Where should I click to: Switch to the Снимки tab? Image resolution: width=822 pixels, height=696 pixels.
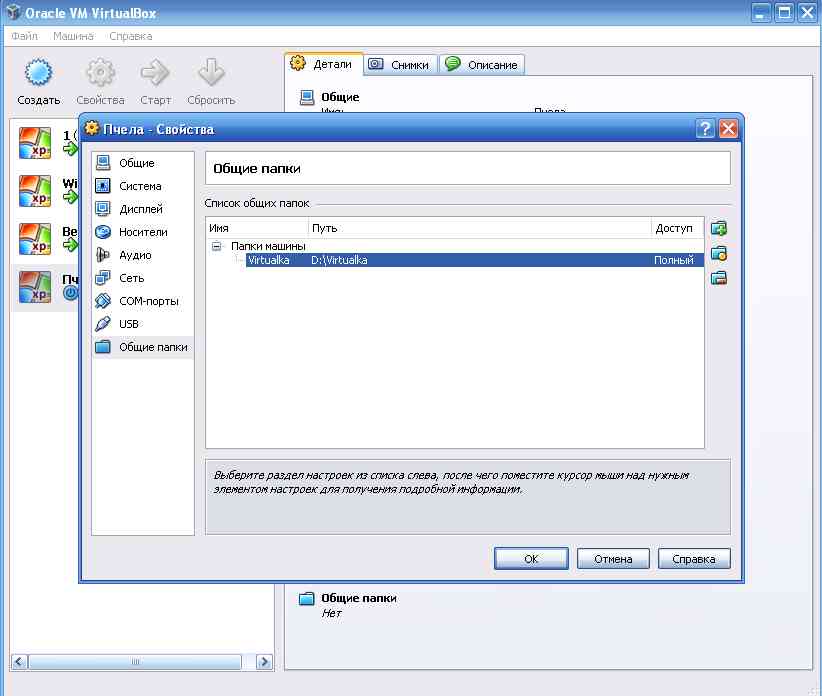pos(400,64)
